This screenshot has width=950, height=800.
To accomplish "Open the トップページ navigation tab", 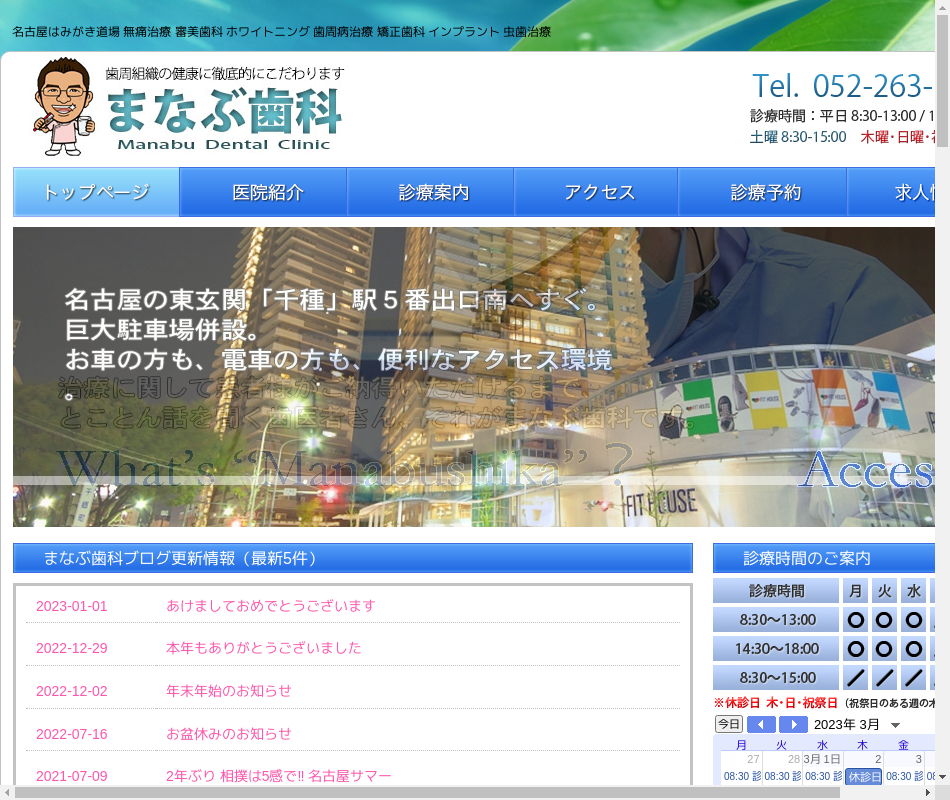I will (96, 192).
